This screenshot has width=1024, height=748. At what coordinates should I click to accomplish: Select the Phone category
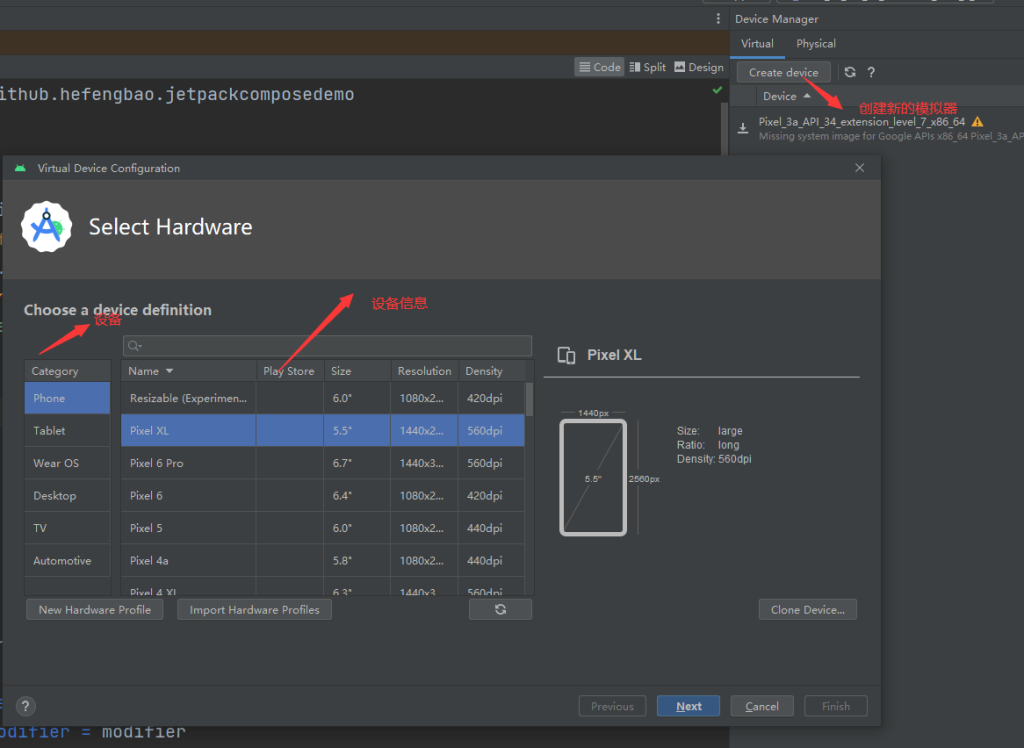[67, 398]
